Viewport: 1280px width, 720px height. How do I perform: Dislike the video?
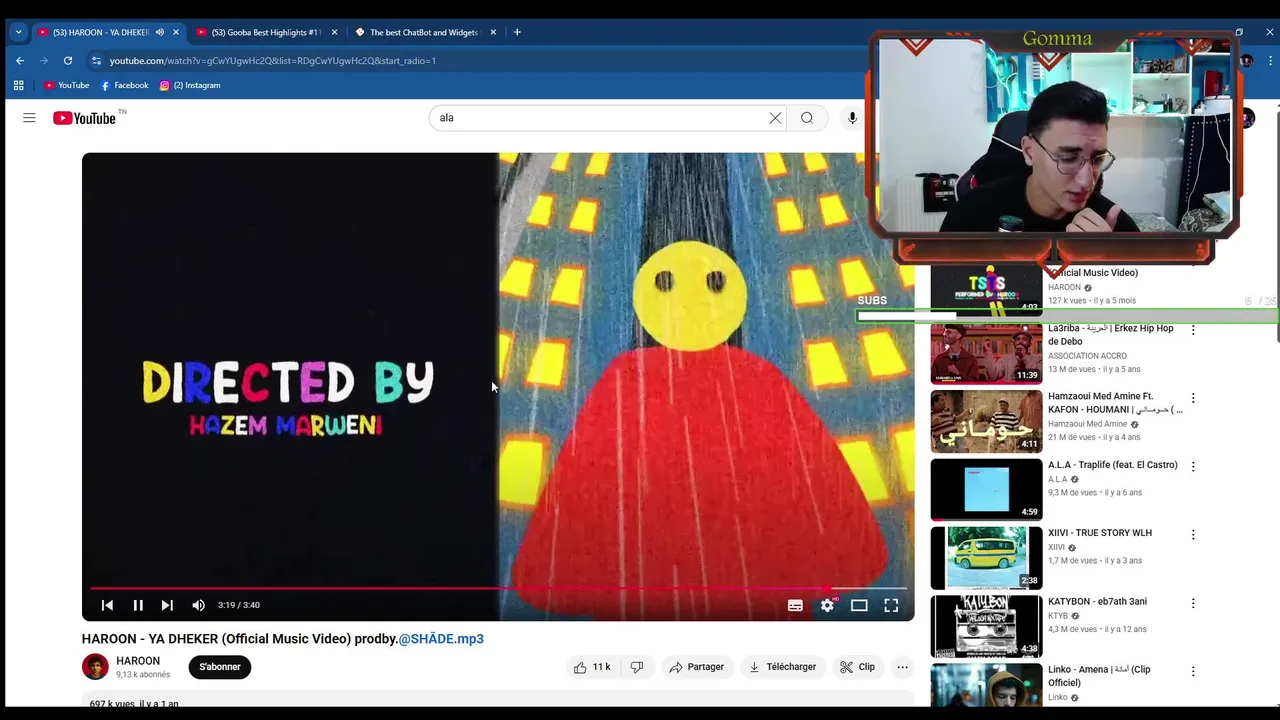point(637,667)
